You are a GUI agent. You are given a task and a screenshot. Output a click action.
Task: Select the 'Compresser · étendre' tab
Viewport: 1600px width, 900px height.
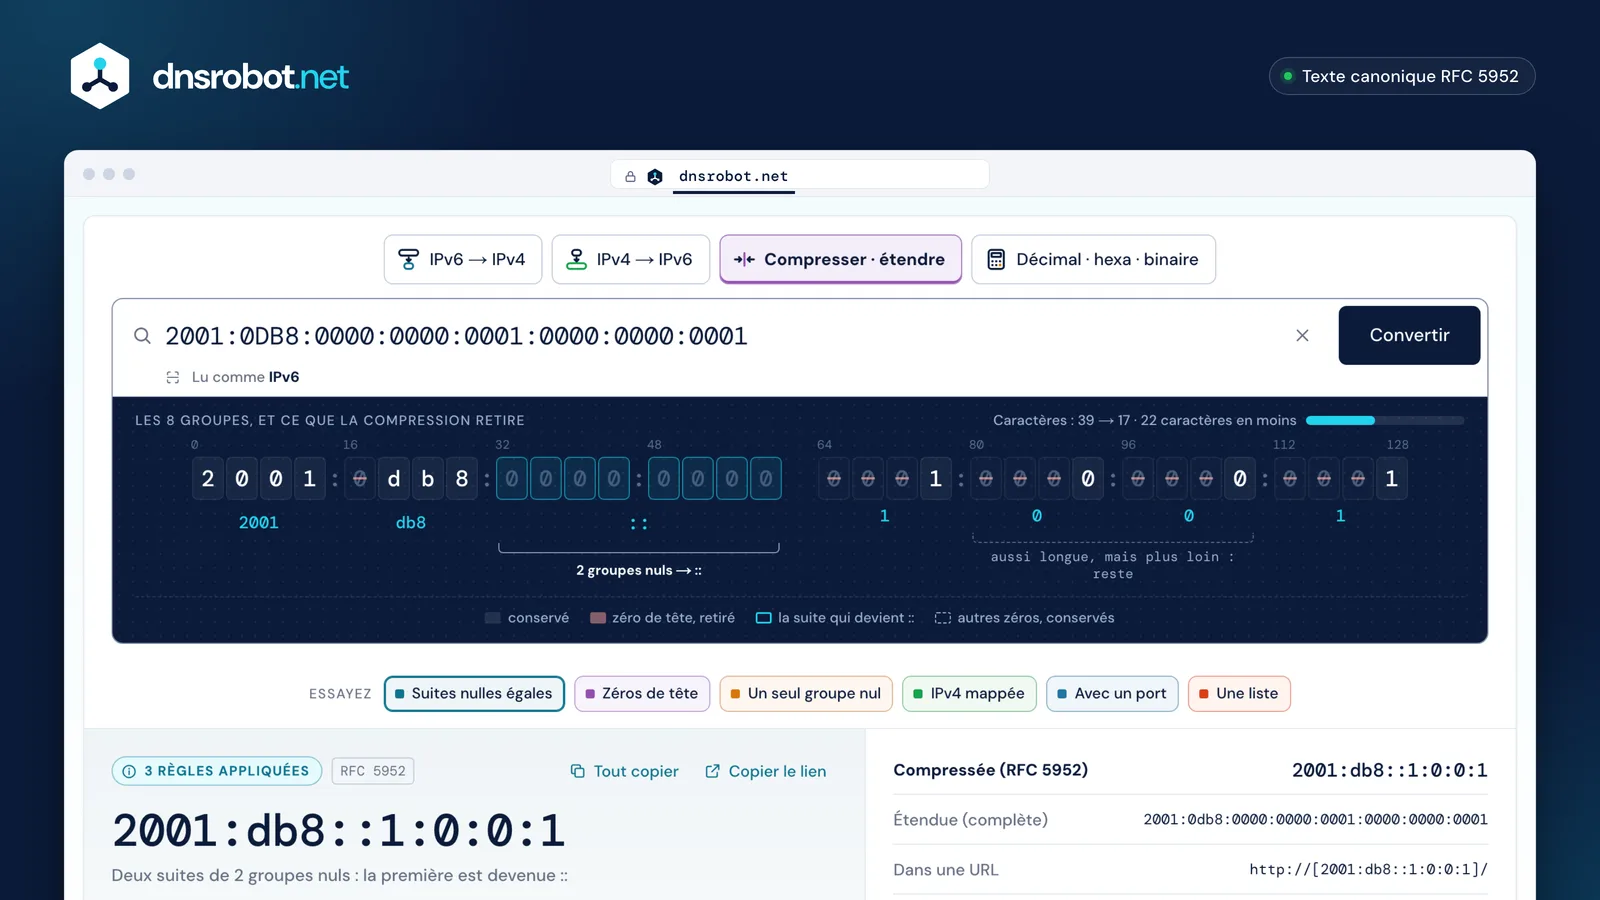840,260
